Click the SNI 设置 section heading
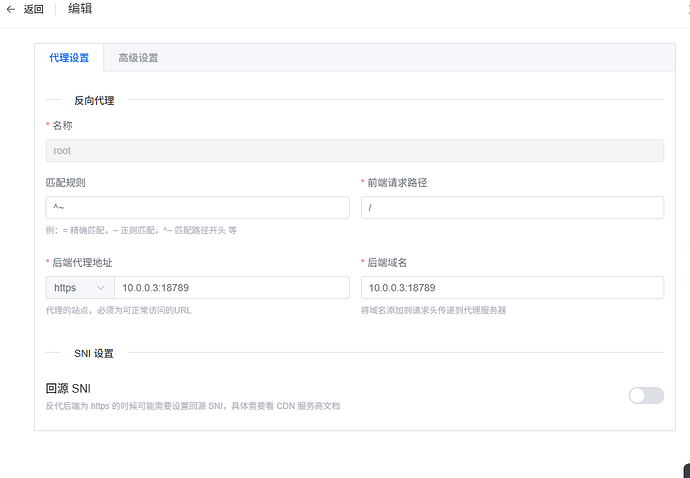The height and width of the screenshot is (478, 690). pyautogui.click(x=94, y=353)
